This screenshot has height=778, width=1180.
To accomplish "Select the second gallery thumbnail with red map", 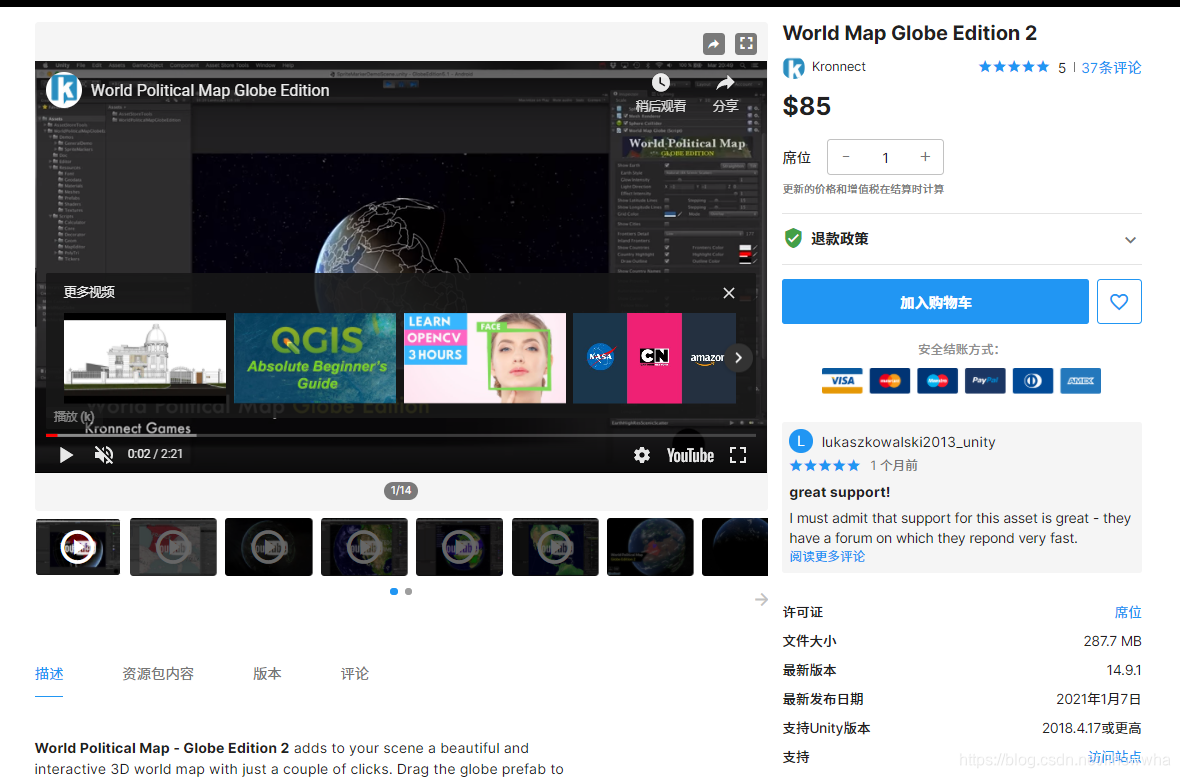I will tap(173, 547).
